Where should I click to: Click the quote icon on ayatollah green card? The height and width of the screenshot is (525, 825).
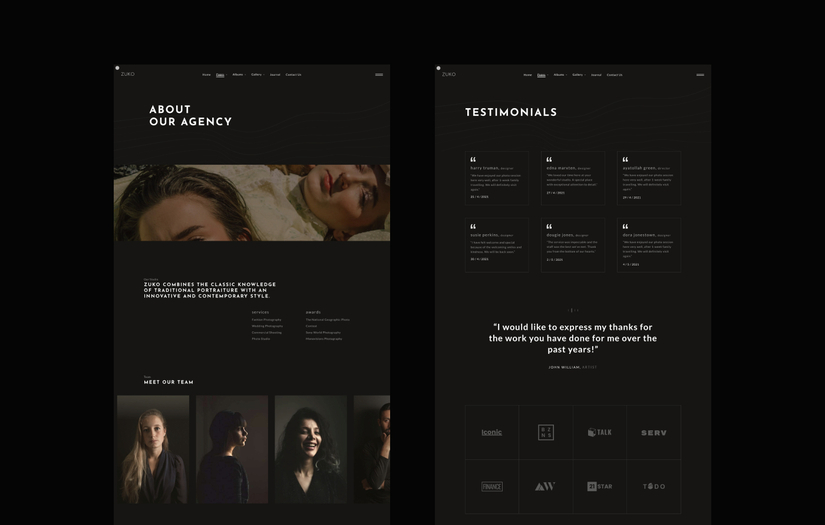pos(625,159)
